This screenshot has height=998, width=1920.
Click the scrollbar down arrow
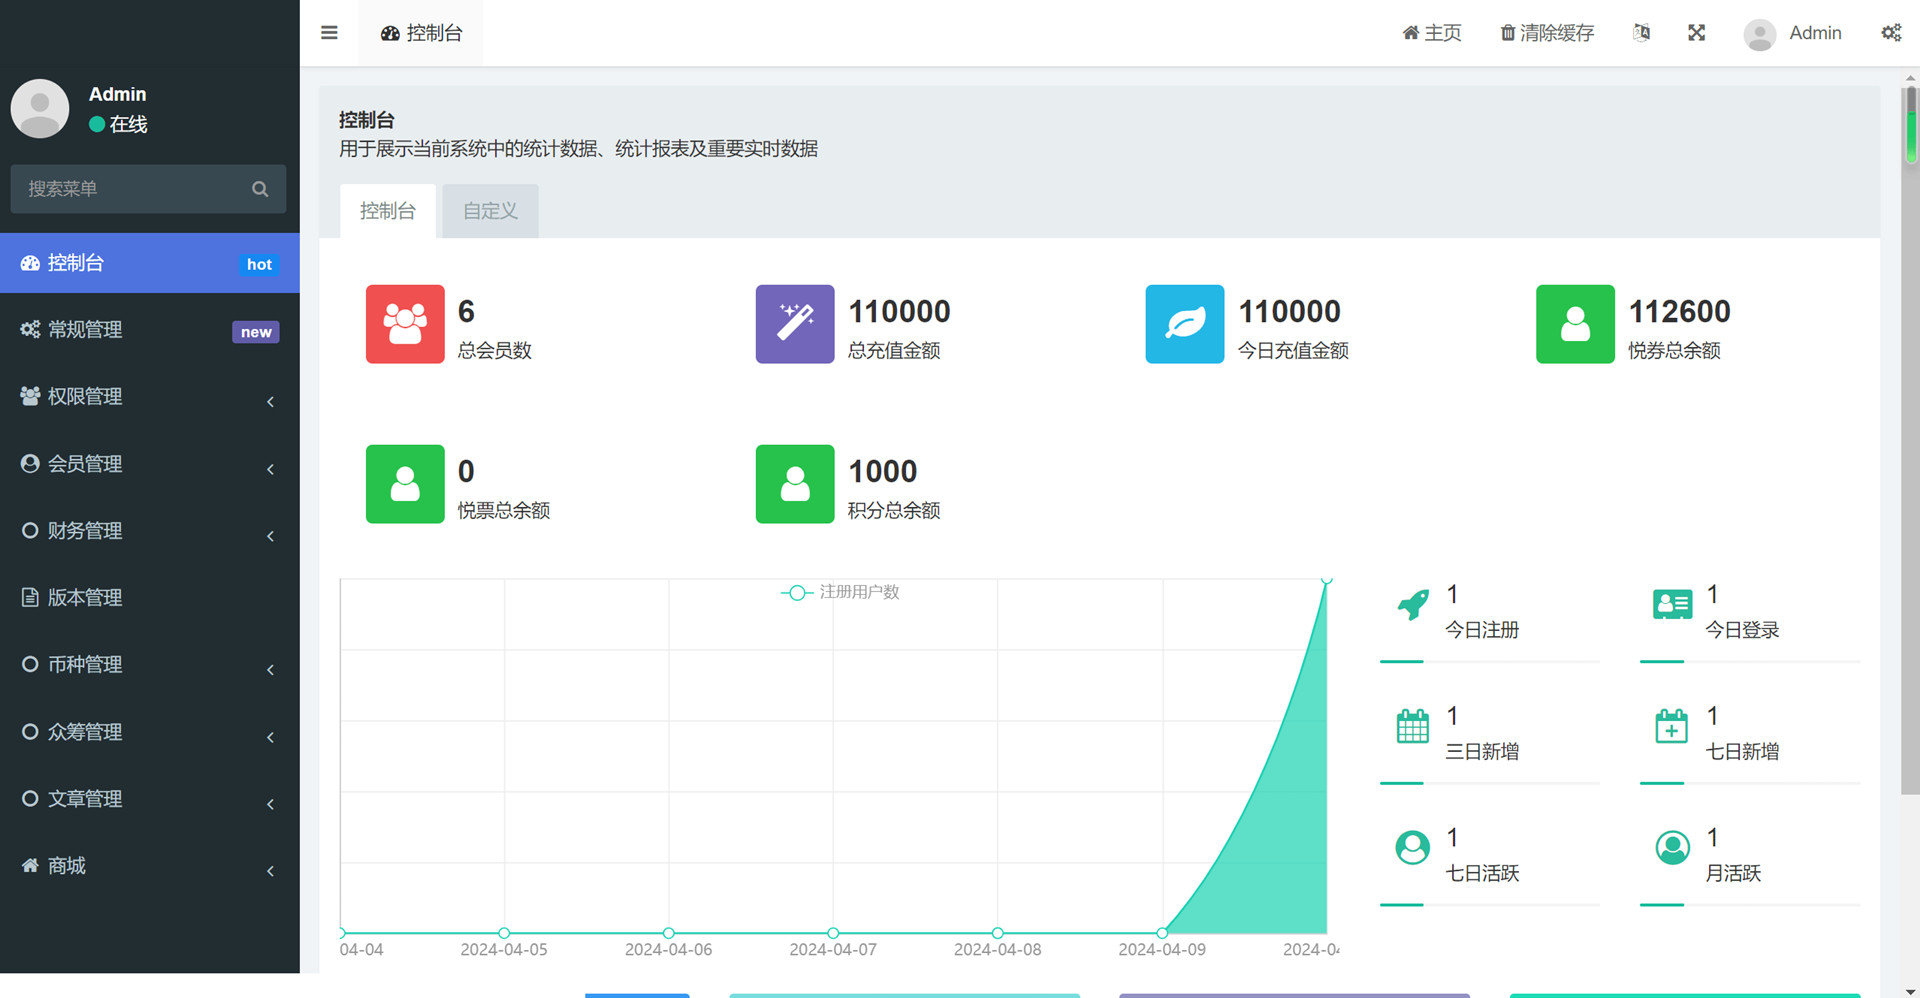click(1911, 991)
